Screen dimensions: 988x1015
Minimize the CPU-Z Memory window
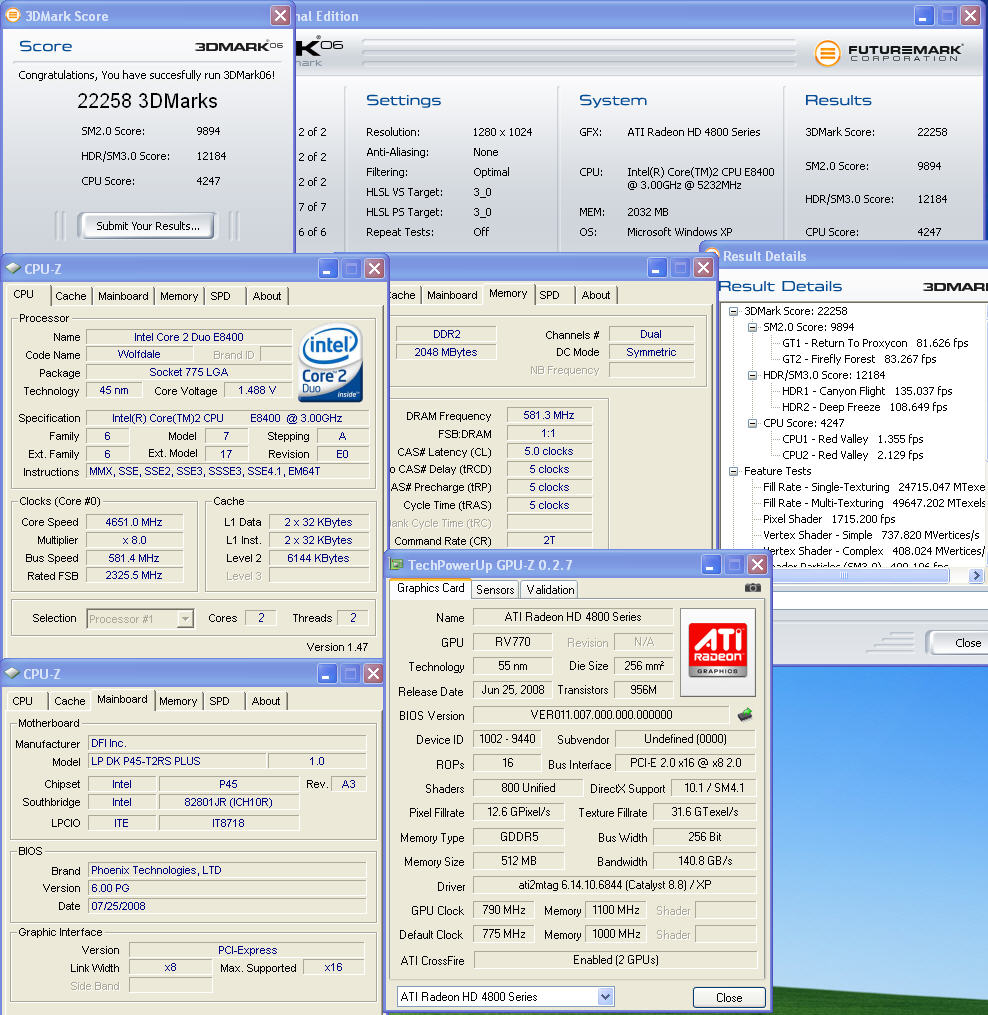[x=657, y=267]
